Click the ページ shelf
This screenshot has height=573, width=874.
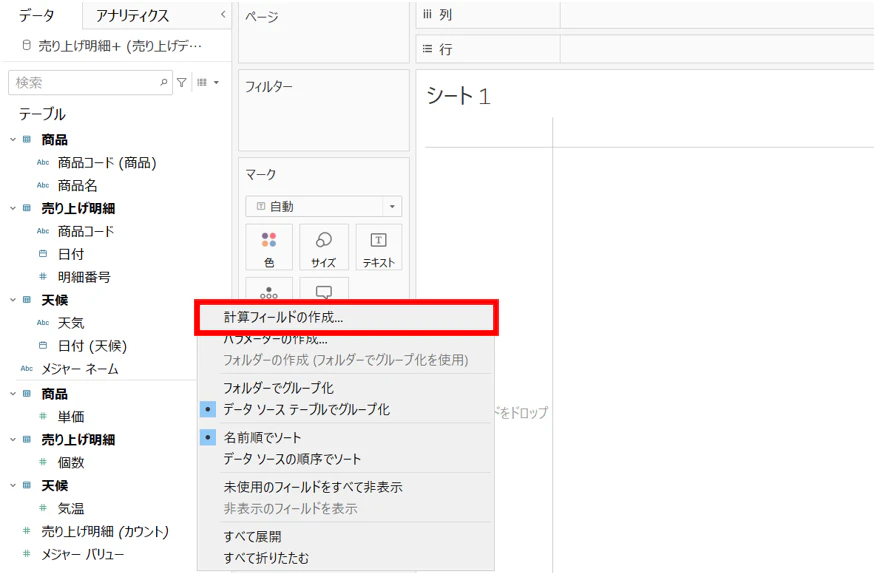(x=324, y=32)
